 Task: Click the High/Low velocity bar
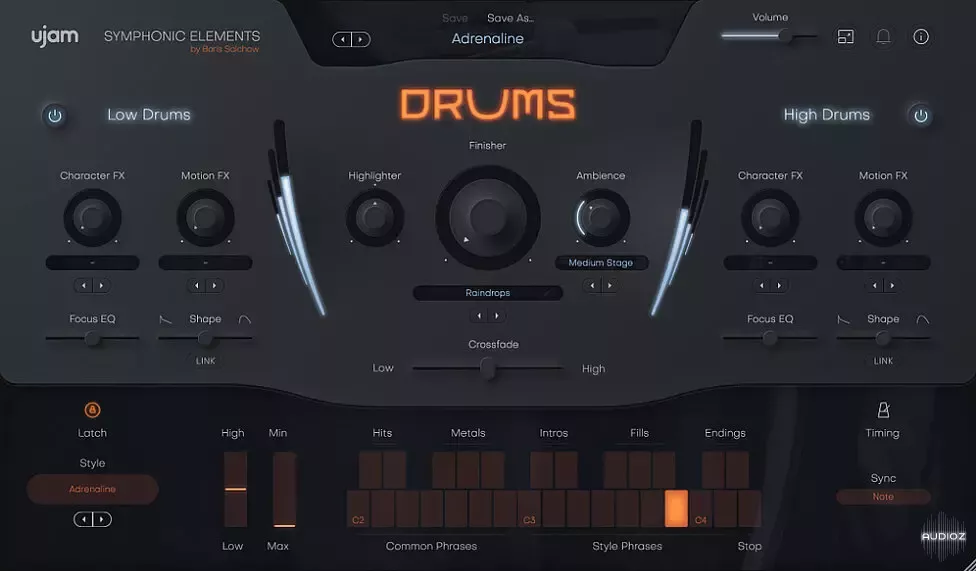[x=235, y=489]
